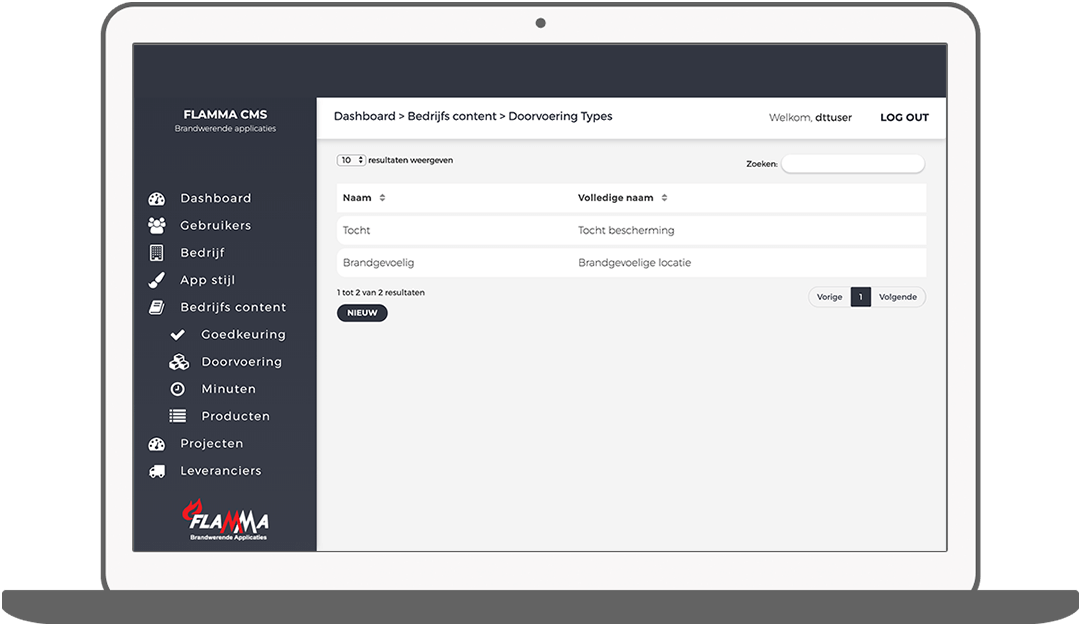1081x626 pixels.
Task: Click the dttuser username
Action: 834,117
